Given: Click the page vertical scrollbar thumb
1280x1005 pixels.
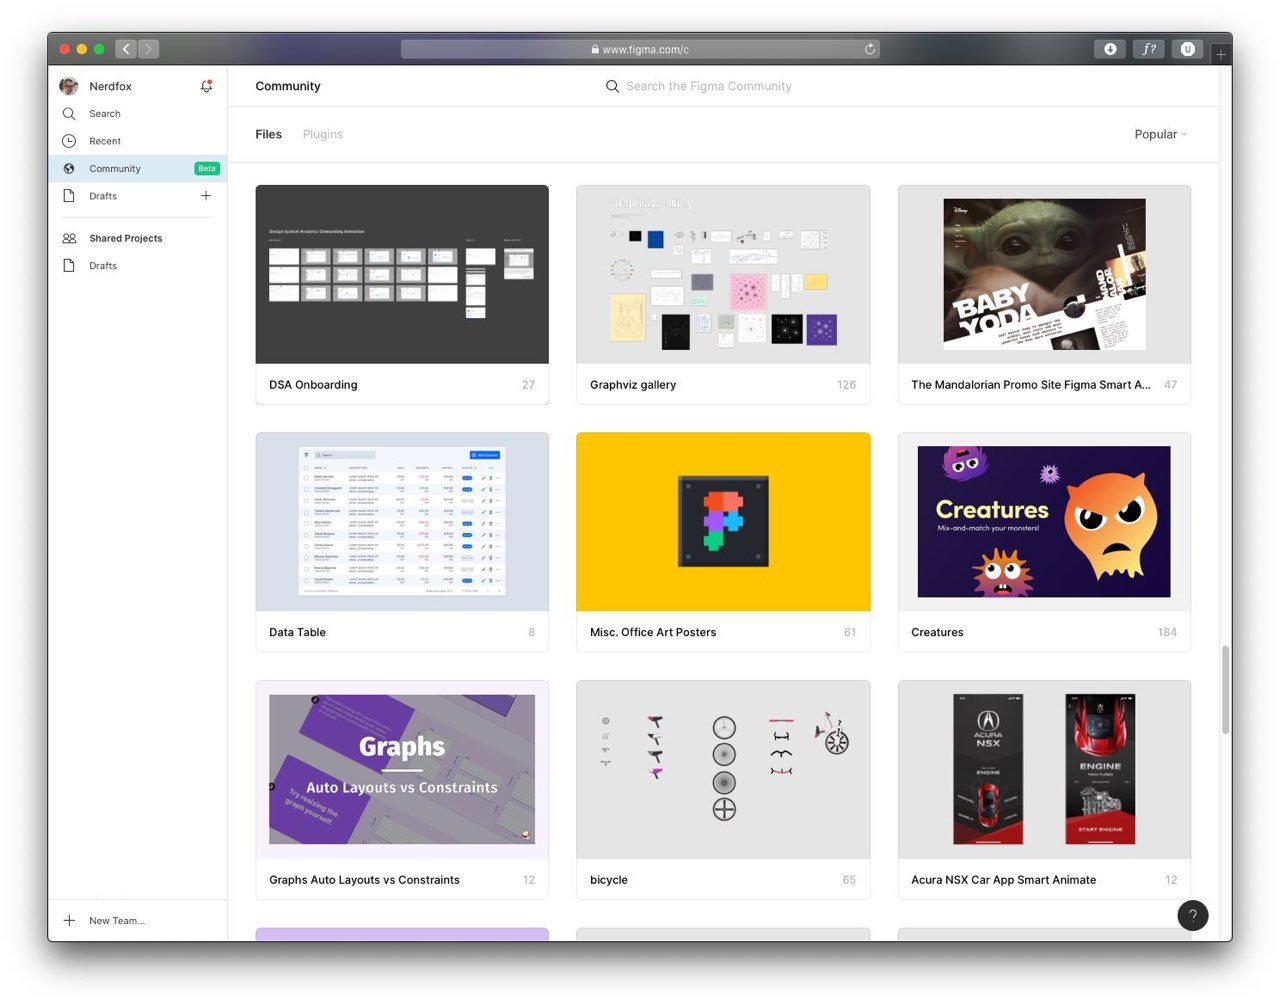Looking at the screenshot, I should pyautogui.click(x=1225, y=690).
